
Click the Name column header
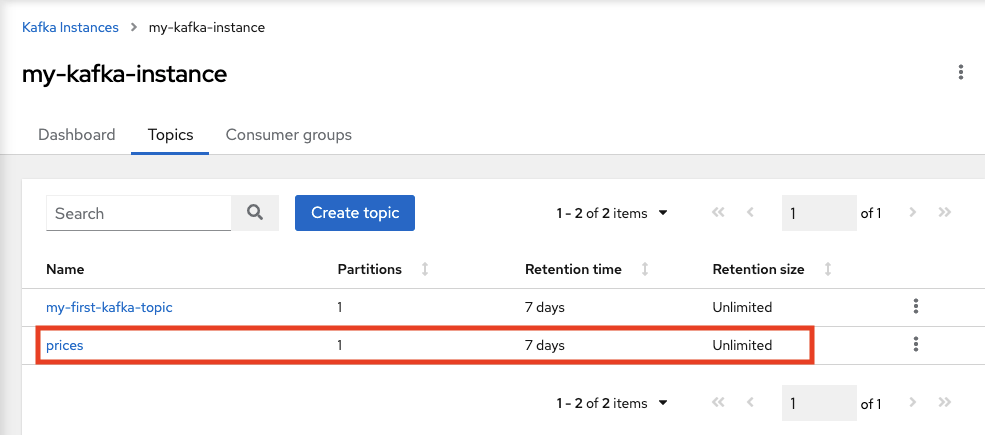tap(65, 270)
